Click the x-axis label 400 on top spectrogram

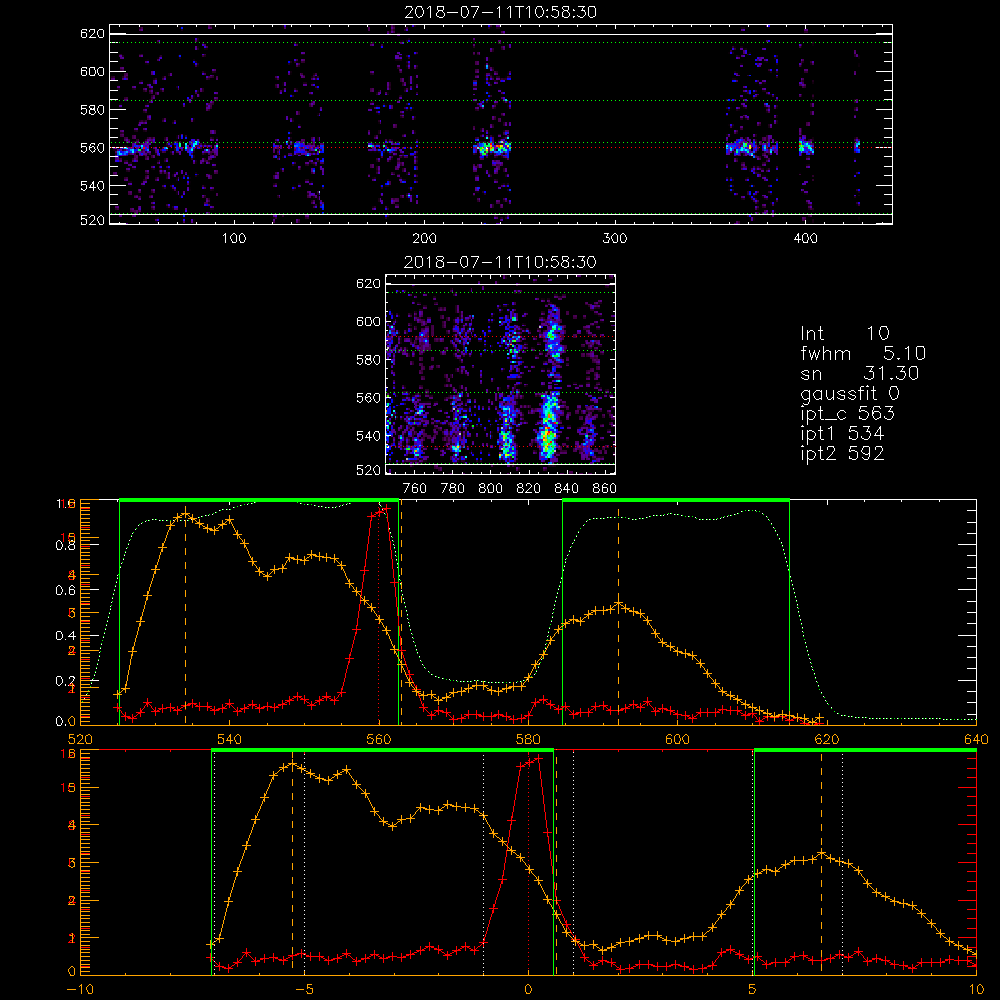coord(805,239)
